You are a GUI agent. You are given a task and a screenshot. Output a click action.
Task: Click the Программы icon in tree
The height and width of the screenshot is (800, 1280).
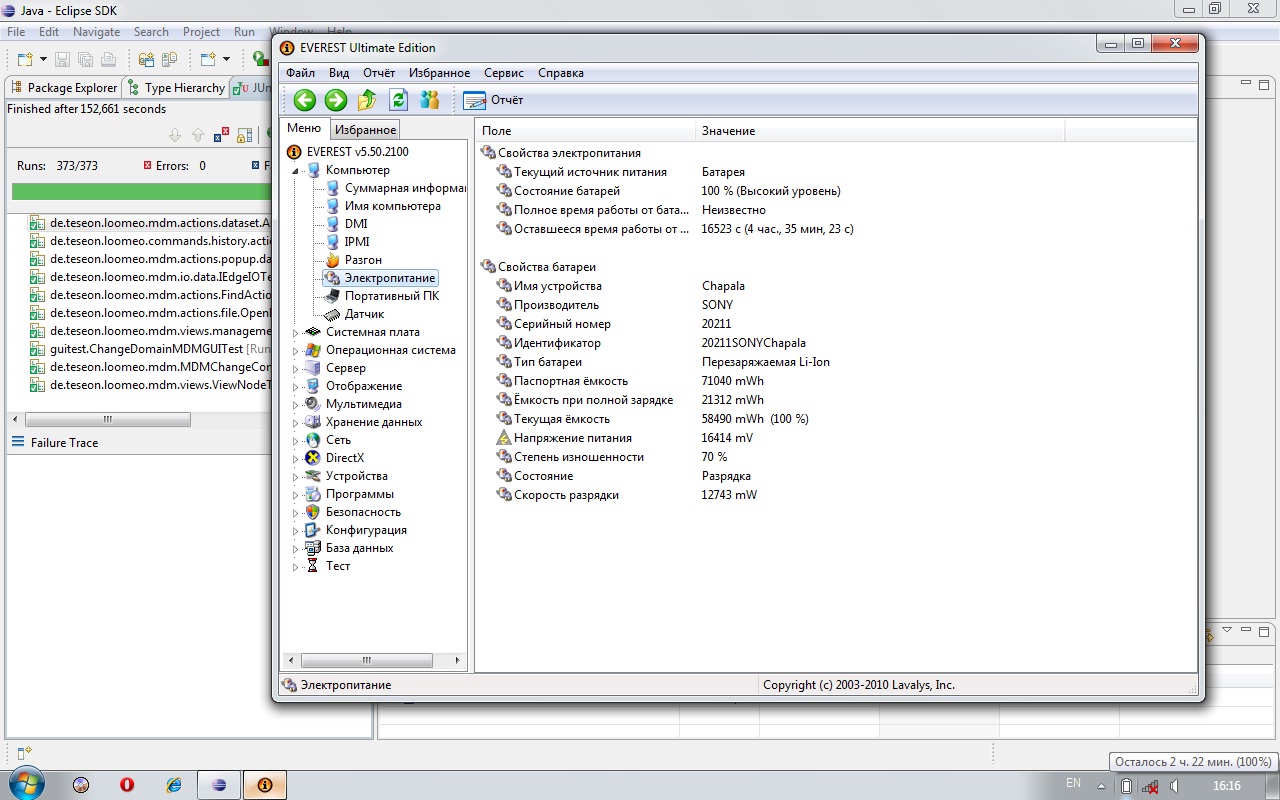click(313, 494)
